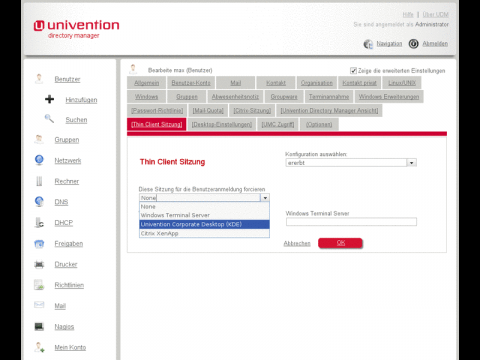Screen dimensions: 480x360
Task: Click the Richtlinien policy icon
Action: click(x=39, y=285)
